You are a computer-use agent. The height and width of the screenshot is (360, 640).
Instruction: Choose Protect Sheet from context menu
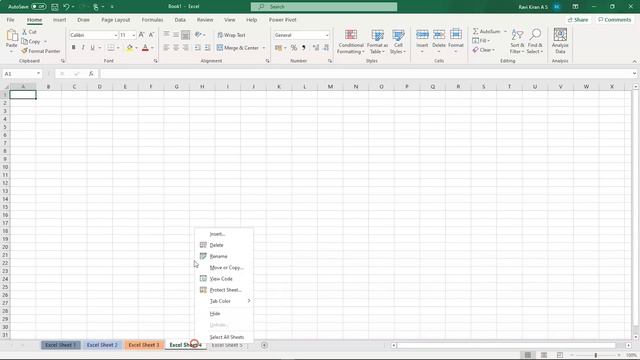point(224,290)
